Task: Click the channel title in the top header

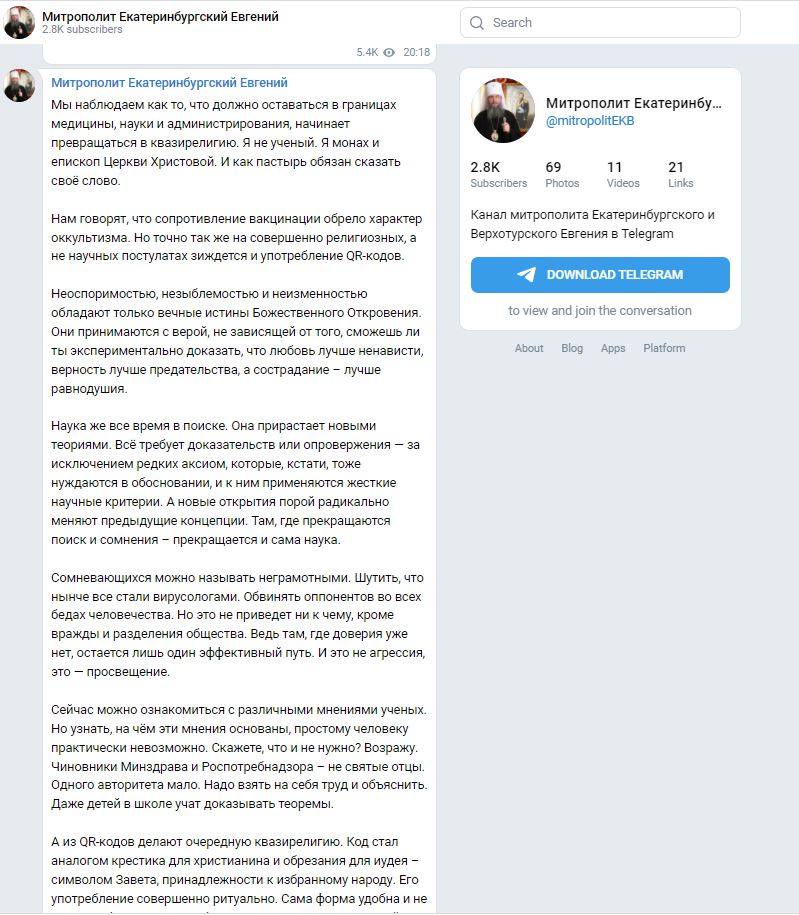Action: (160, 17)
